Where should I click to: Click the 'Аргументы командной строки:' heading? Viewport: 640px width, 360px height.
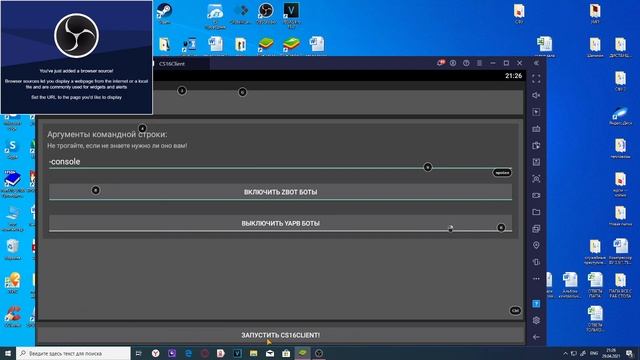tap(107, 134)
